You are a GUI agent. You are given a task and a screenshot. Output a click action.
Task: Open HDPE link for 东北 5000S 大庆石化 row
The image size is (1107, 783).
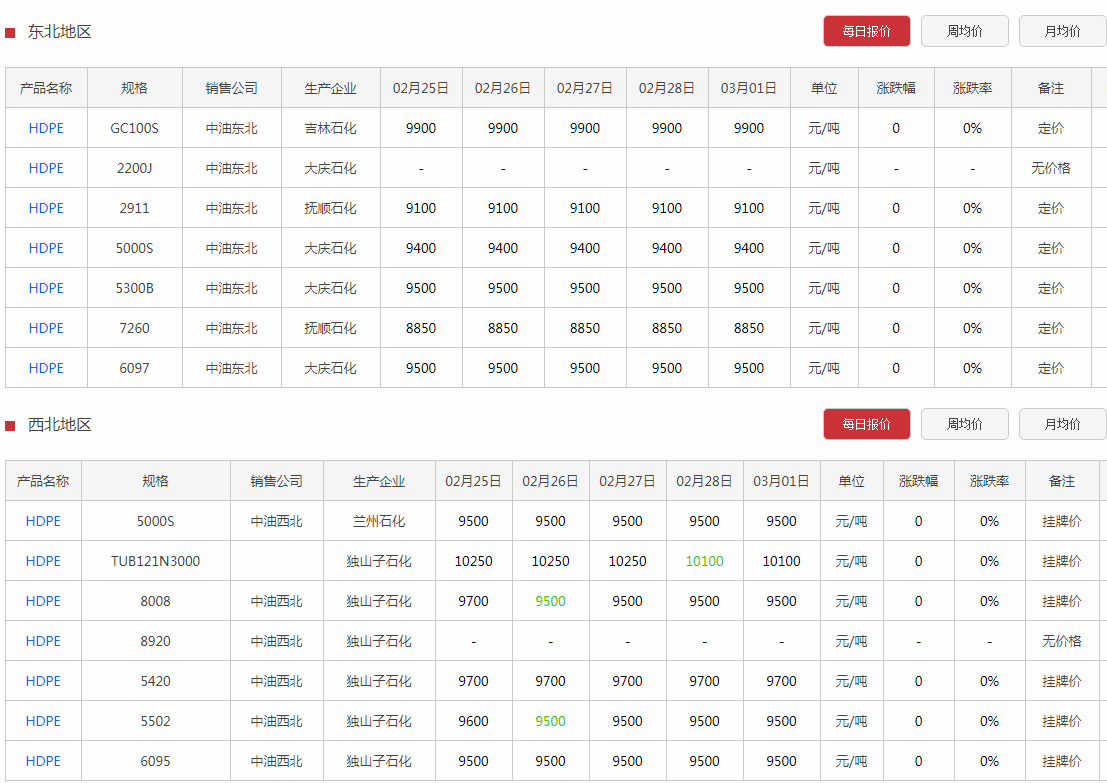pyautogui.click(x=46, y=249)
